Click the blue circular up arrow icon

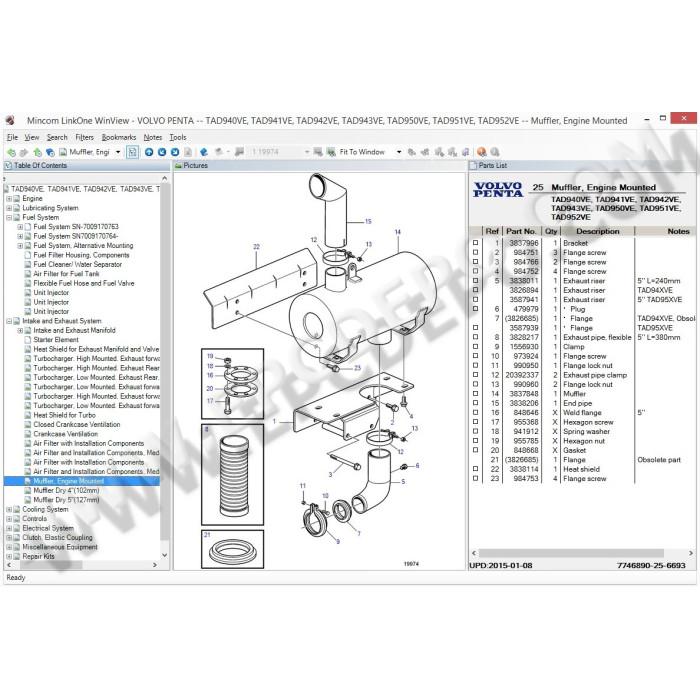pos(149,152)
